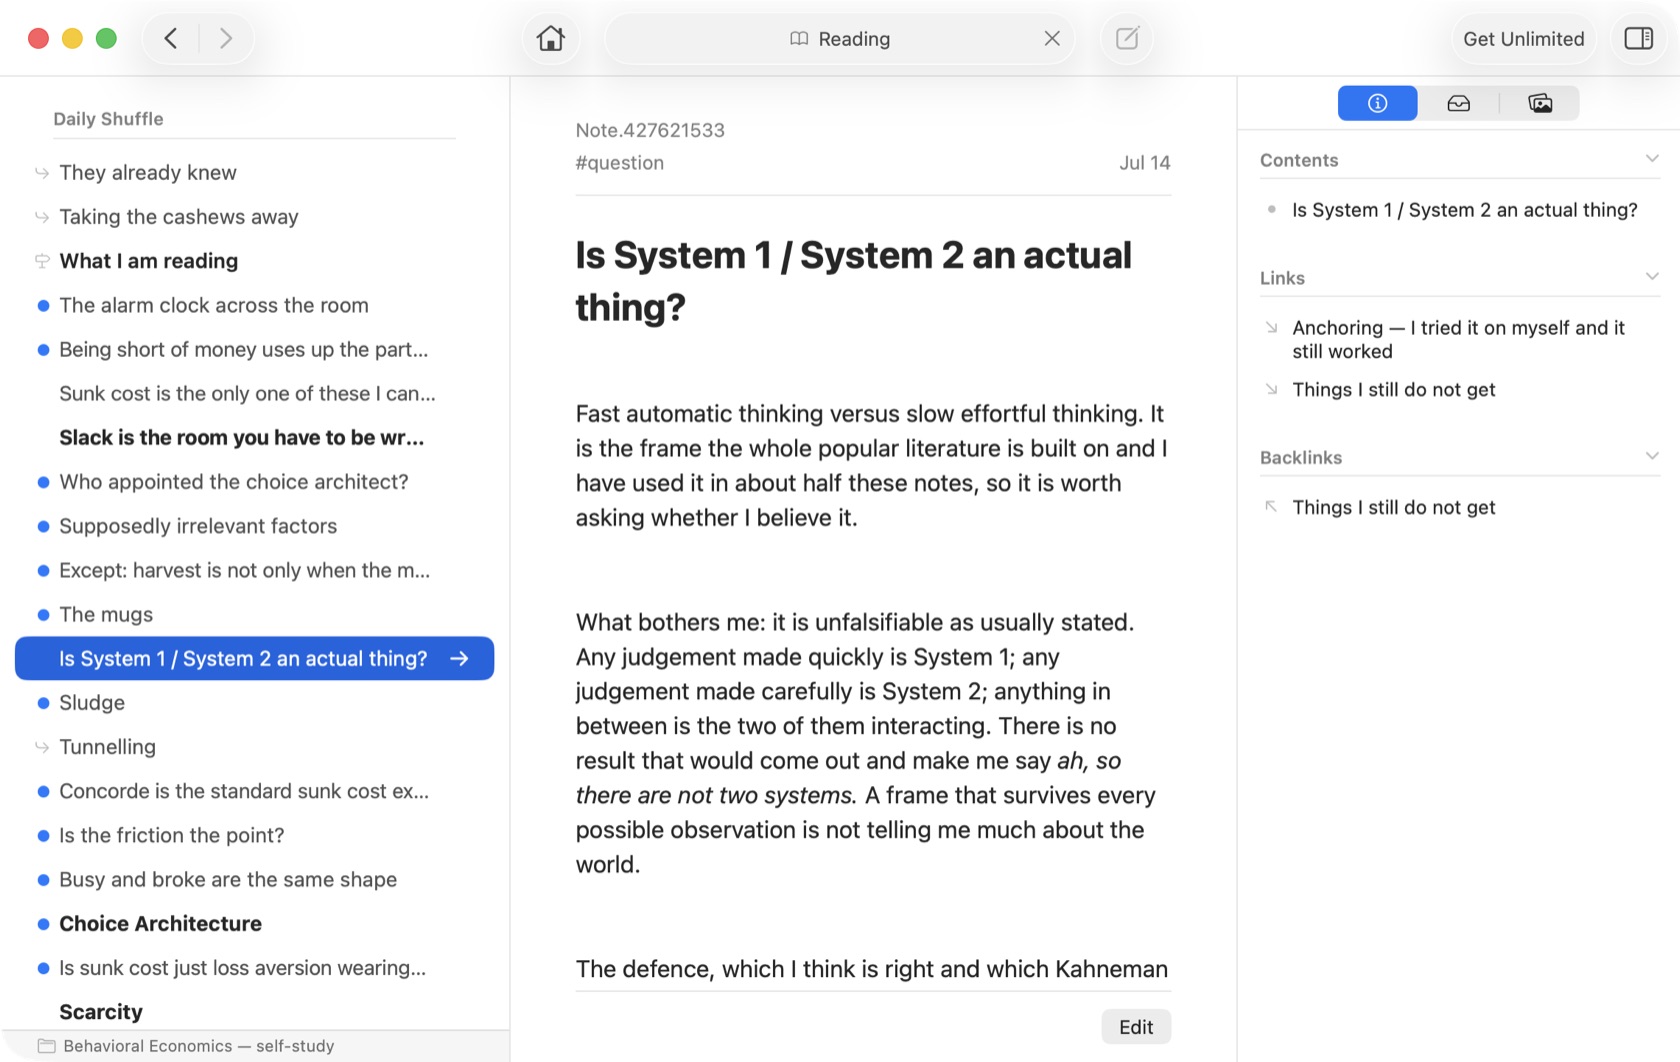Click the arrow on the selected System 1 note

pyautogui.click(x=459, y=659)
